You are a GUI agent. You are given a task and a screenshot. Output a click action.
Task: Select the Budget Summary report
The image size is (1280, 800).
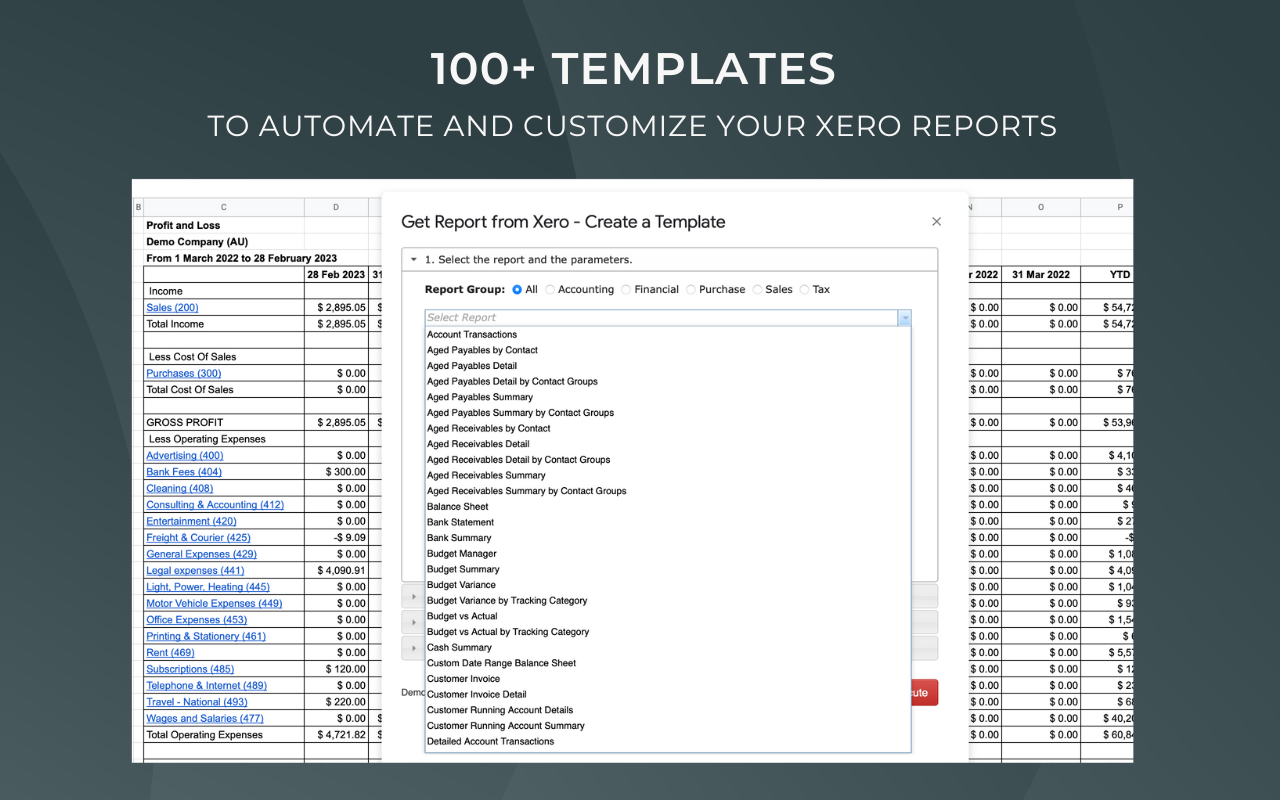668,570
